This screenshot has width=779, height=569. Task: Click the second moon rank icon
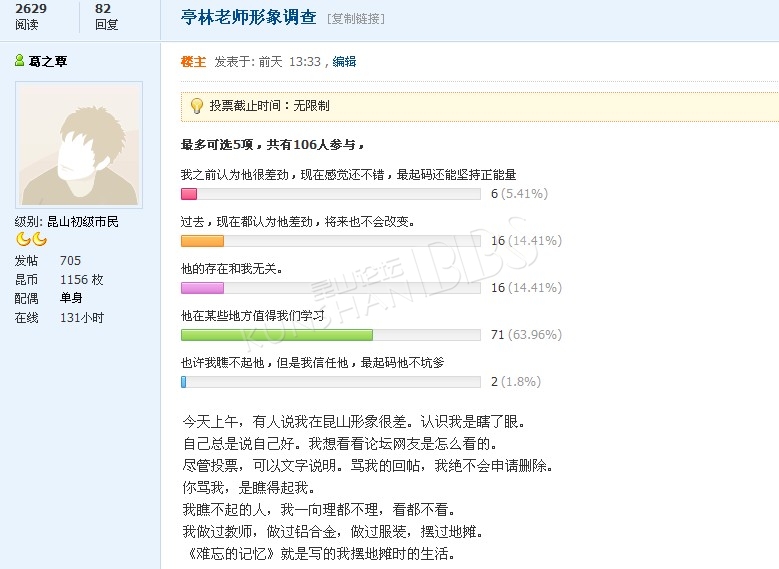click(39, 240)
